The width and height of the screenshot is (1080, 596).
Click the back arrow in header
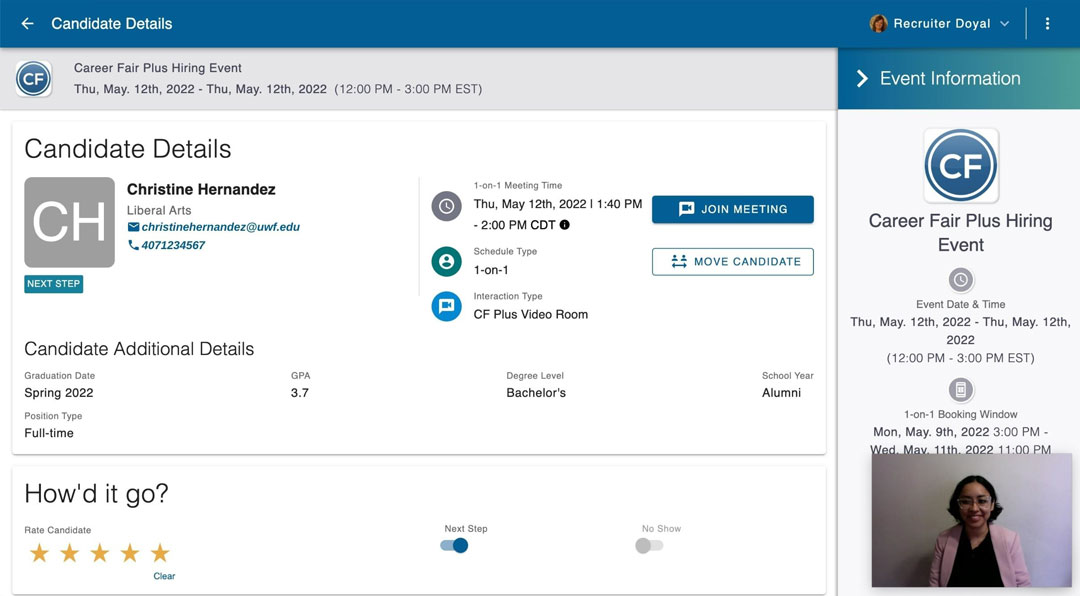pyautogui.click(x=27, y=23)
